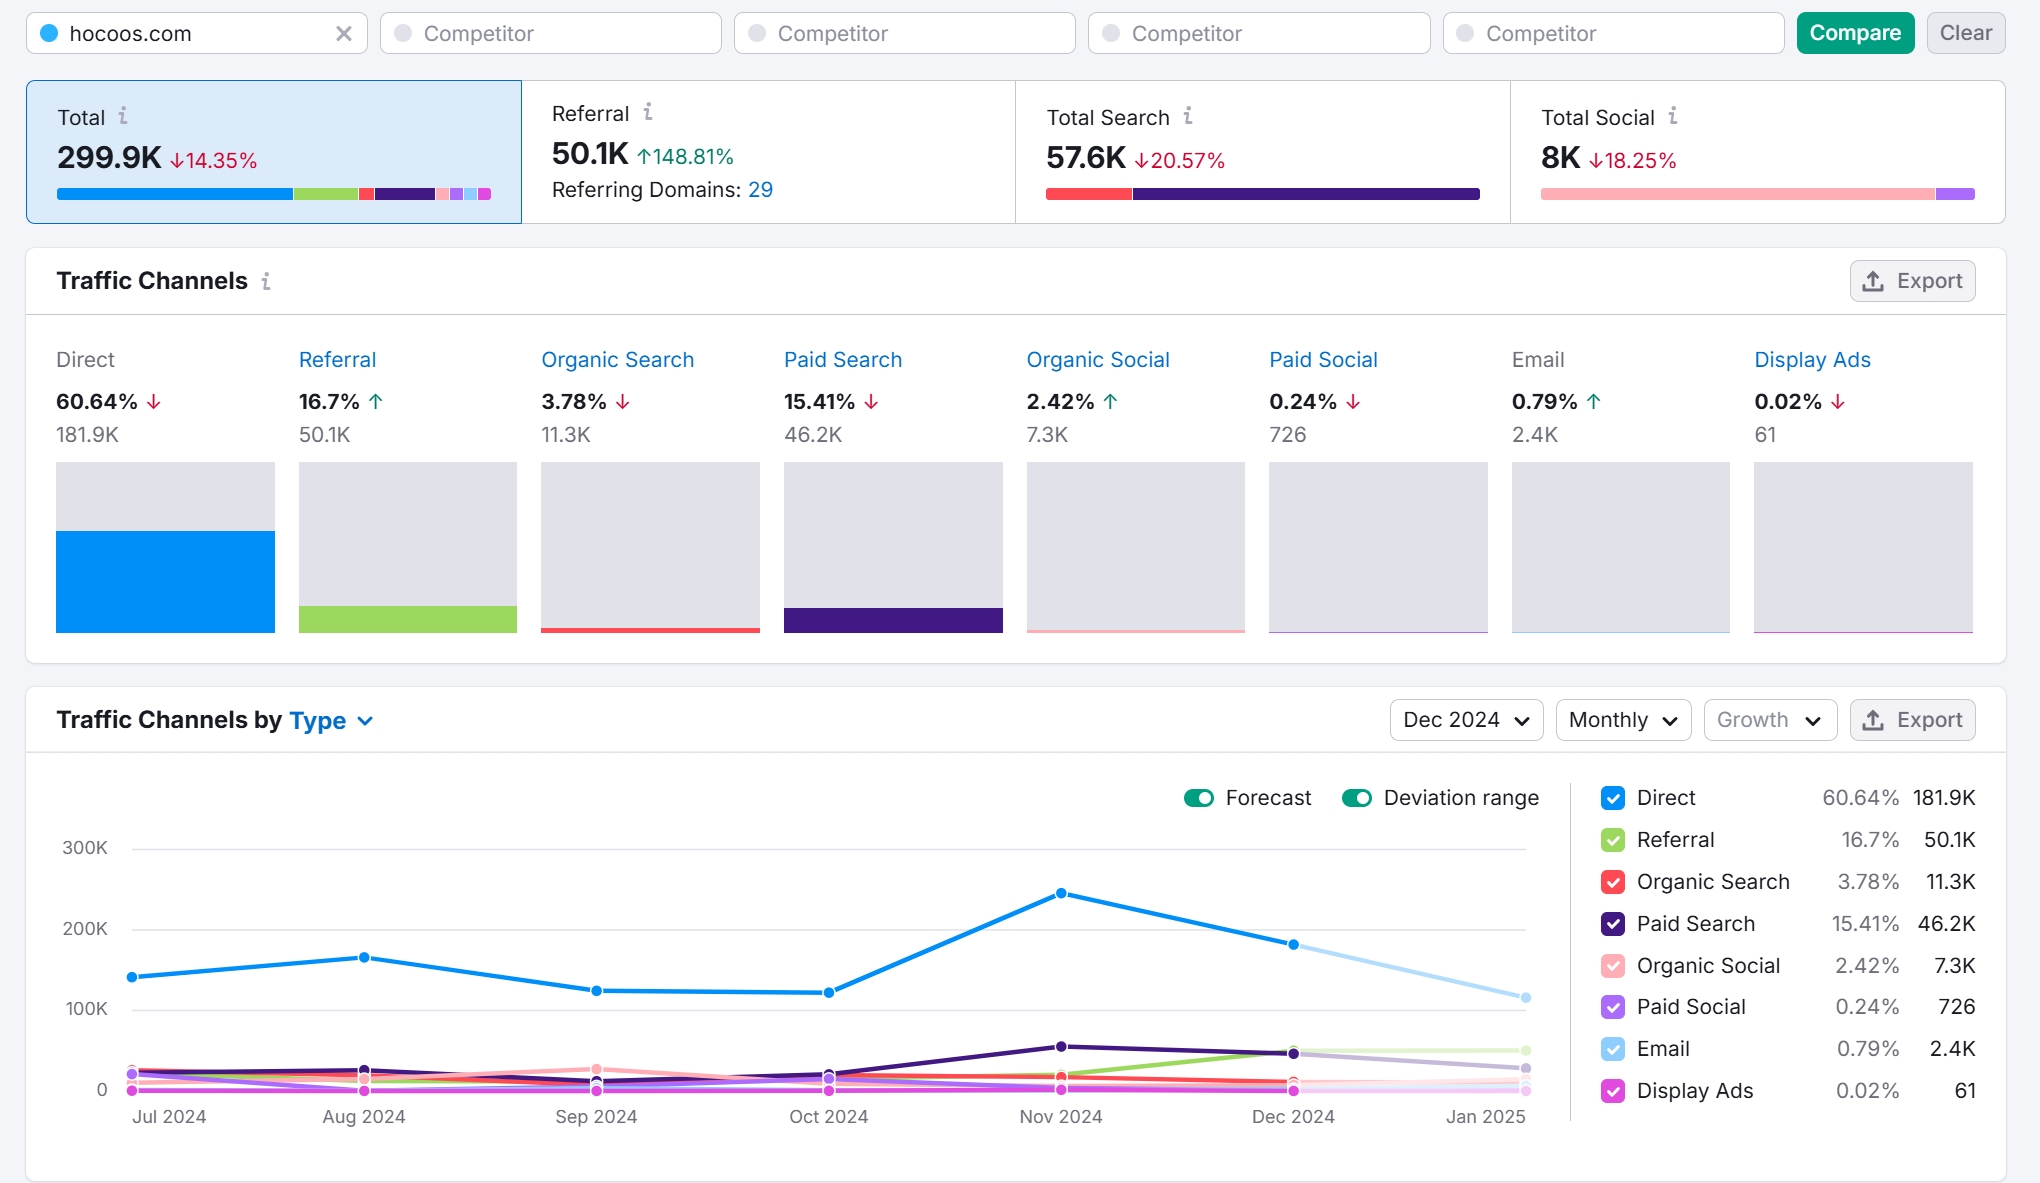Remove hocoos.com with the X icon

tap(344, 33)
